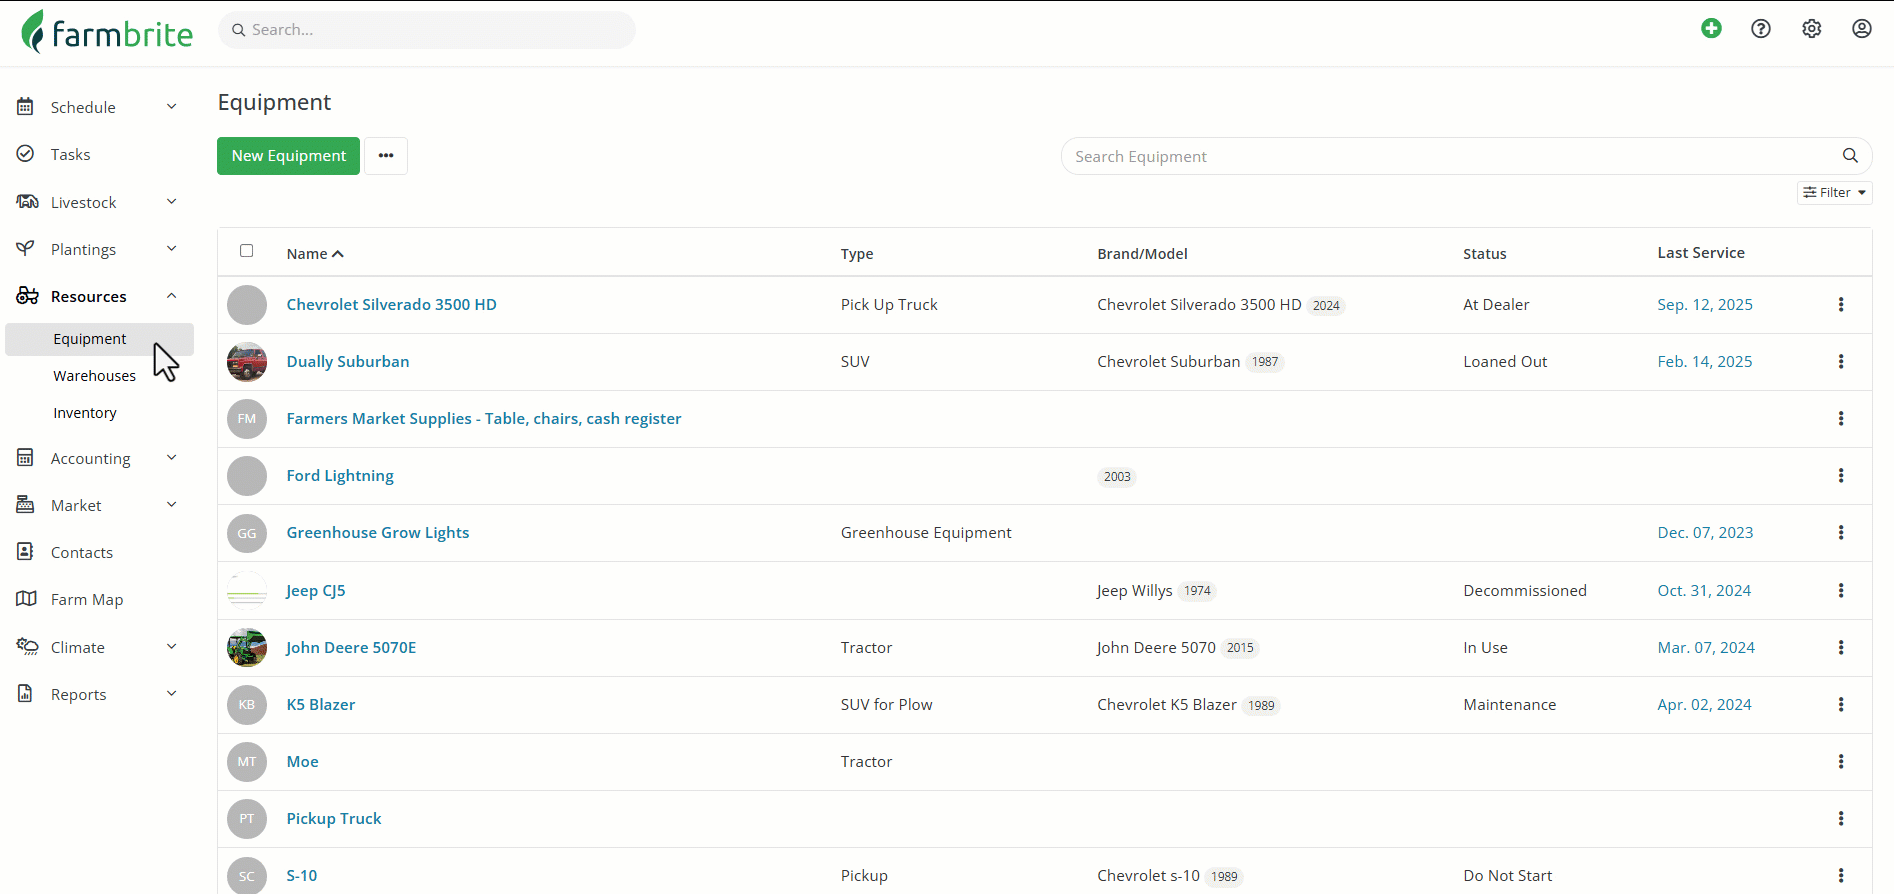
Task: Open the Filter dropdown
Action: pos(1835,193)
